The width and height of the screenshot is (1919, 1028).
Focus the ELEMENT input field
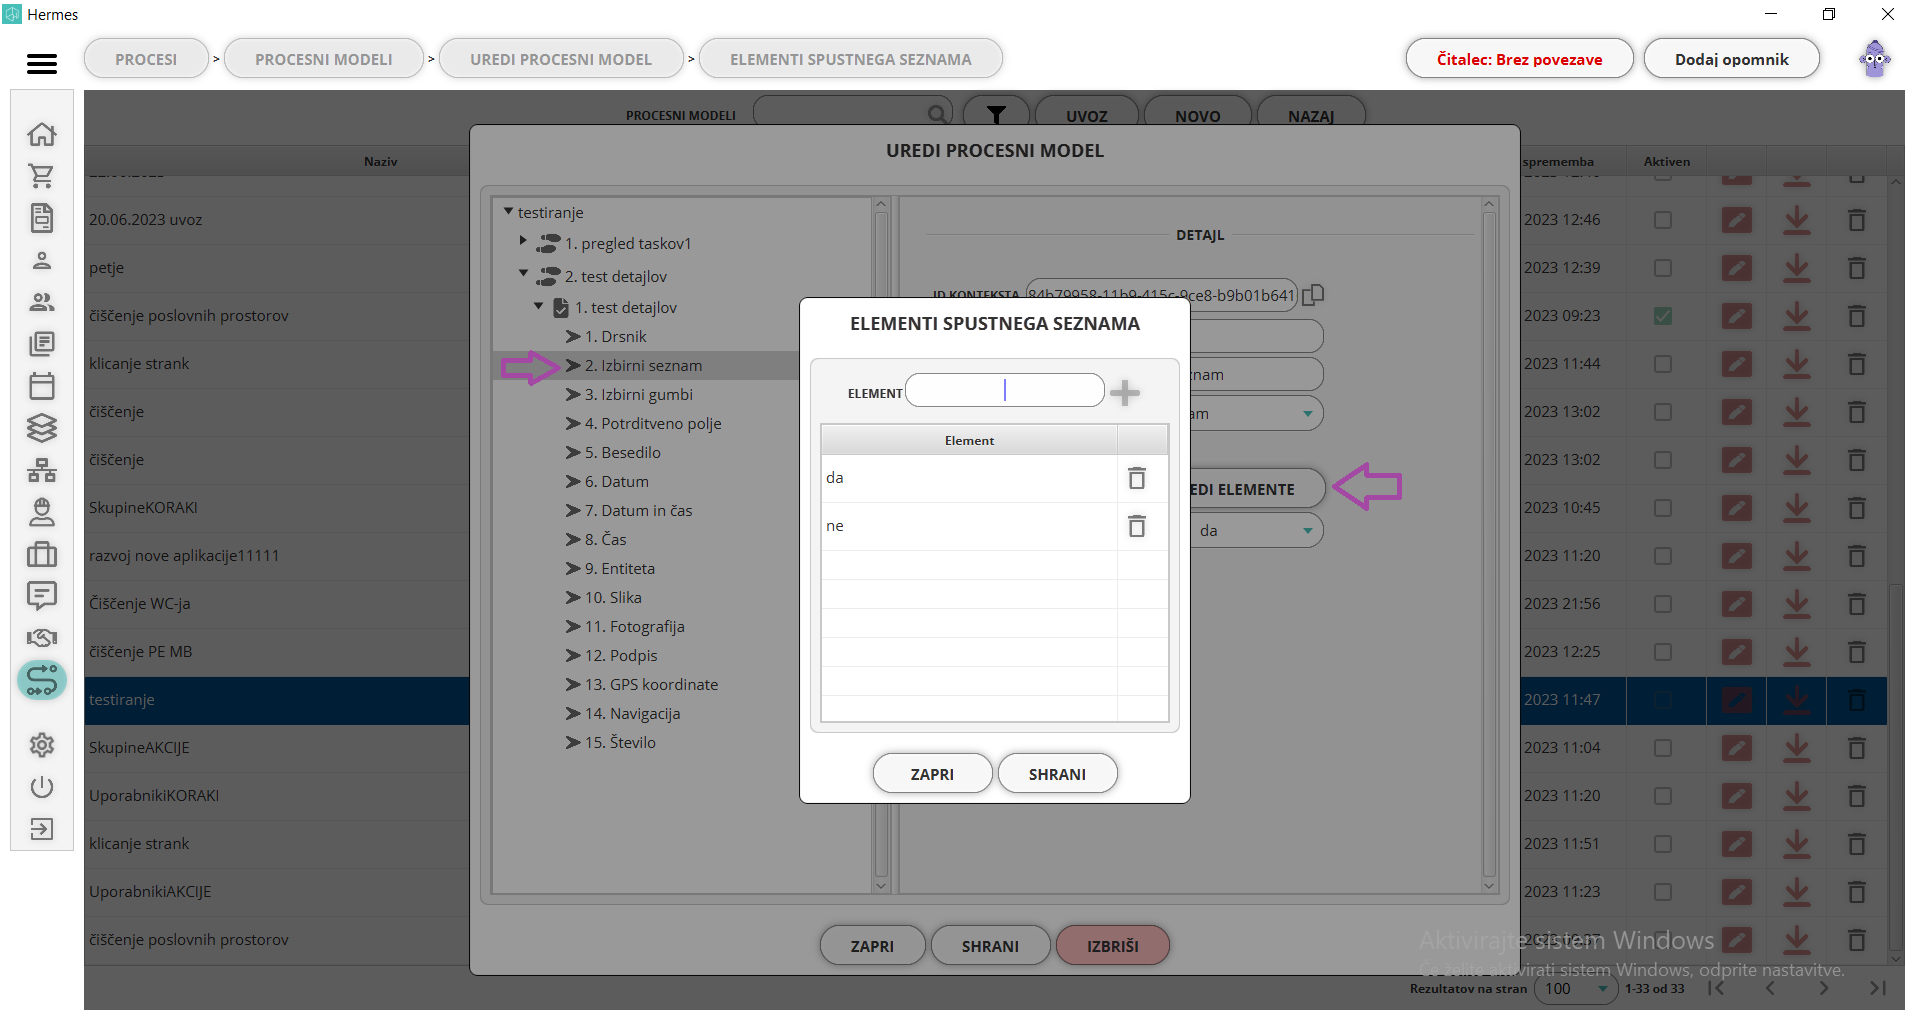coord(1005,390)
